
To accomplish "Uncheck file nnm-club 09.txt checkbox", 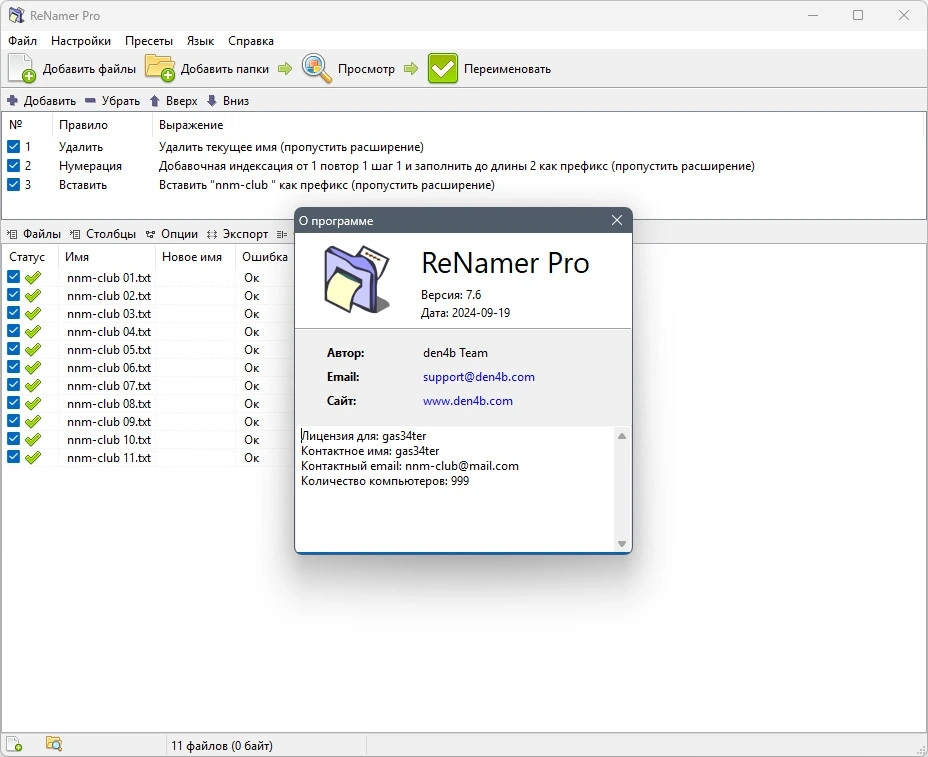I will point(14,421).
